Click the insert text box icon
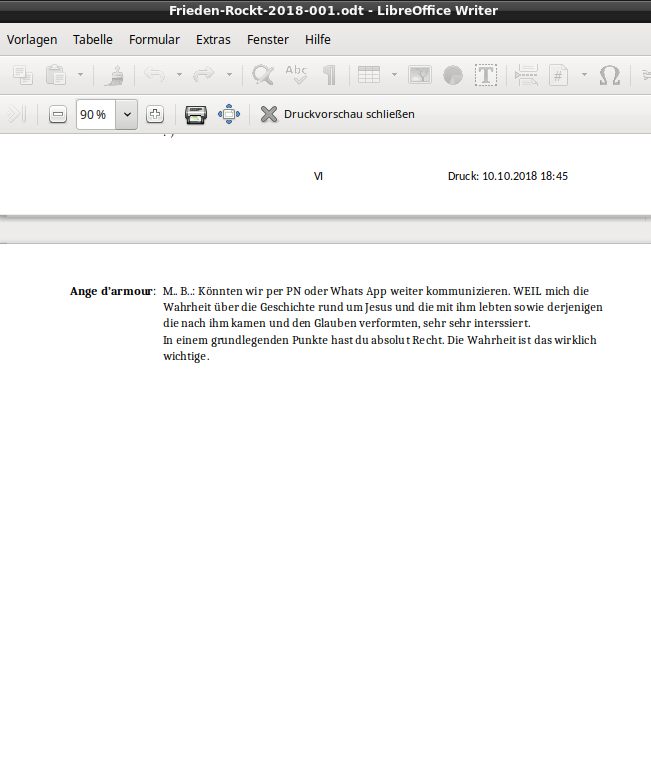Viewport: 651px width, 758px height. [486, 75]
